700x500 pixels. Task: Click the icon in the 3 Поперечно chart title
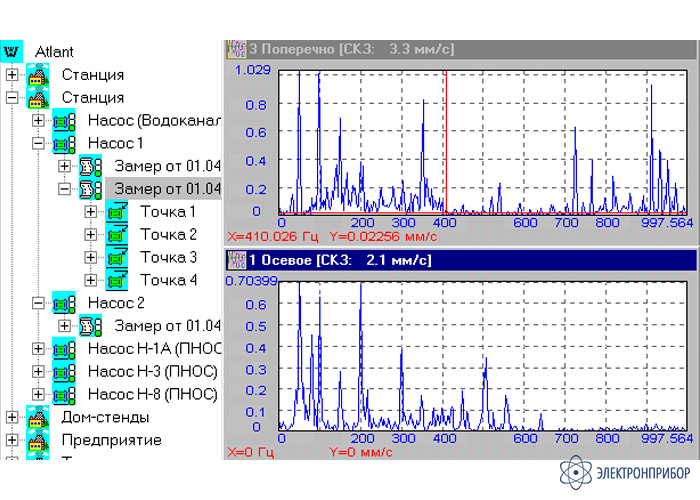[x=236, y=48]
